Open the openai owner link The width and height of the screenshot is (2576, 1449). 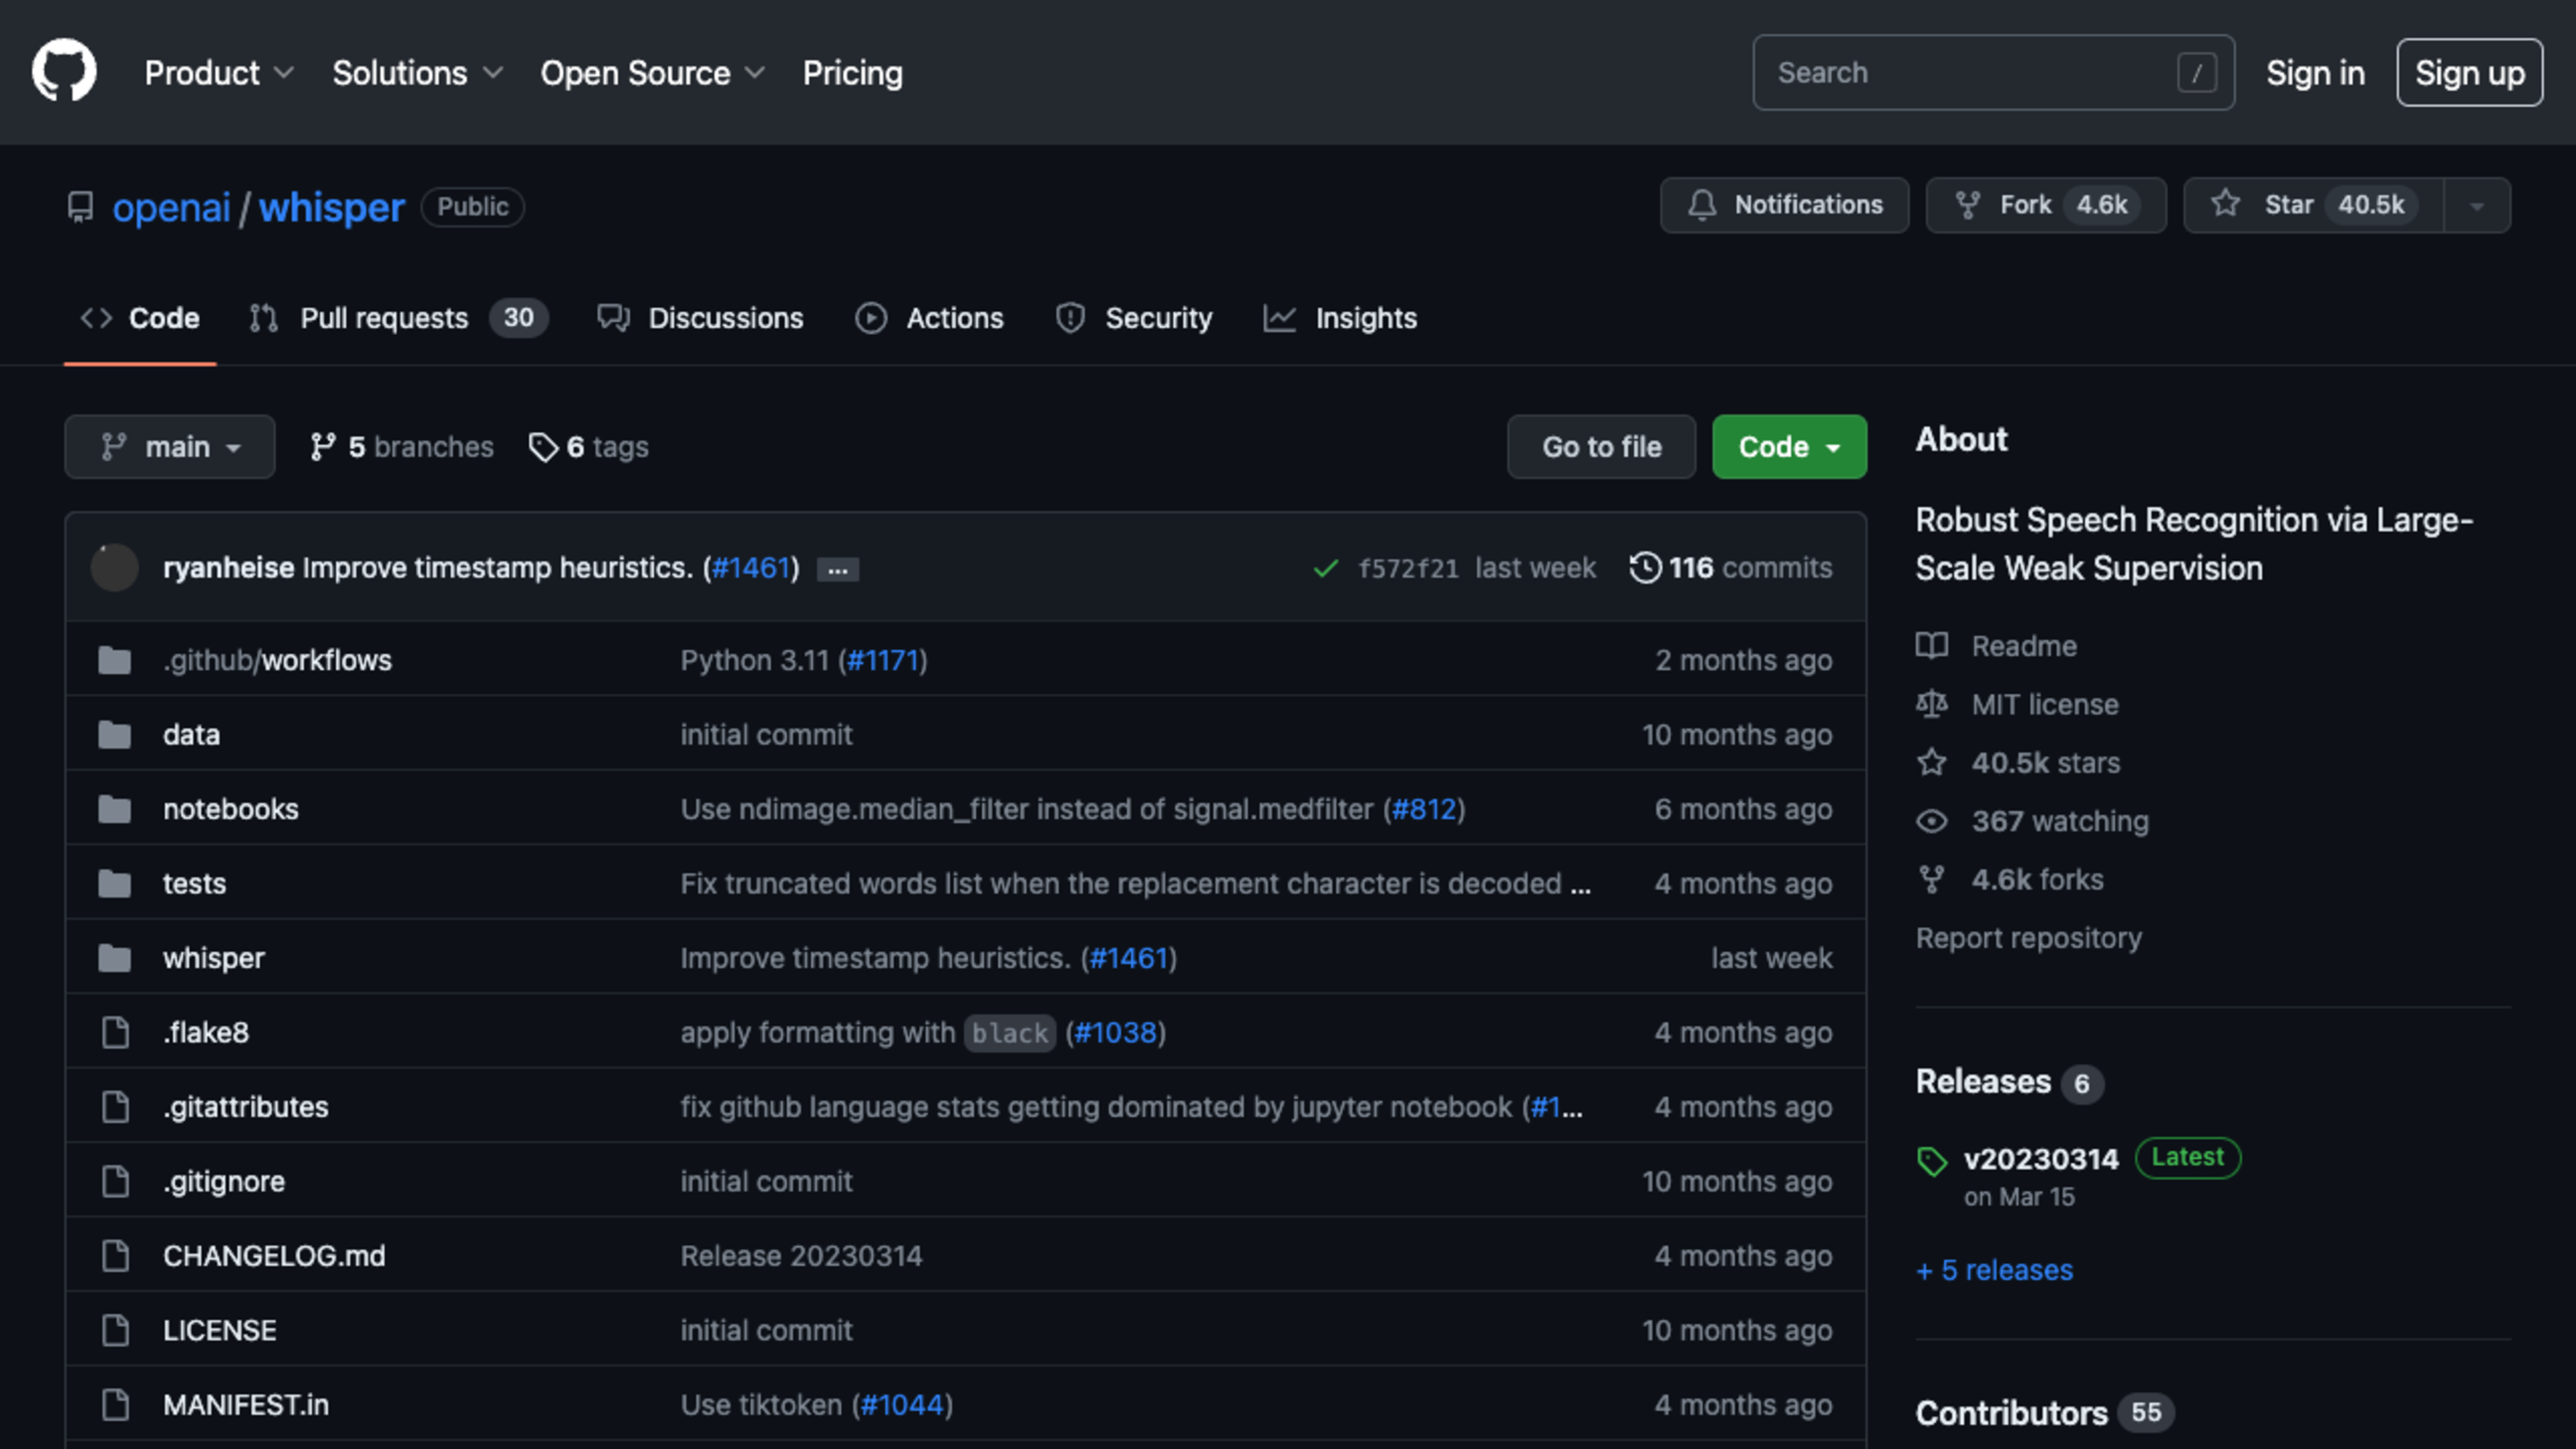[x=171, y=207]
